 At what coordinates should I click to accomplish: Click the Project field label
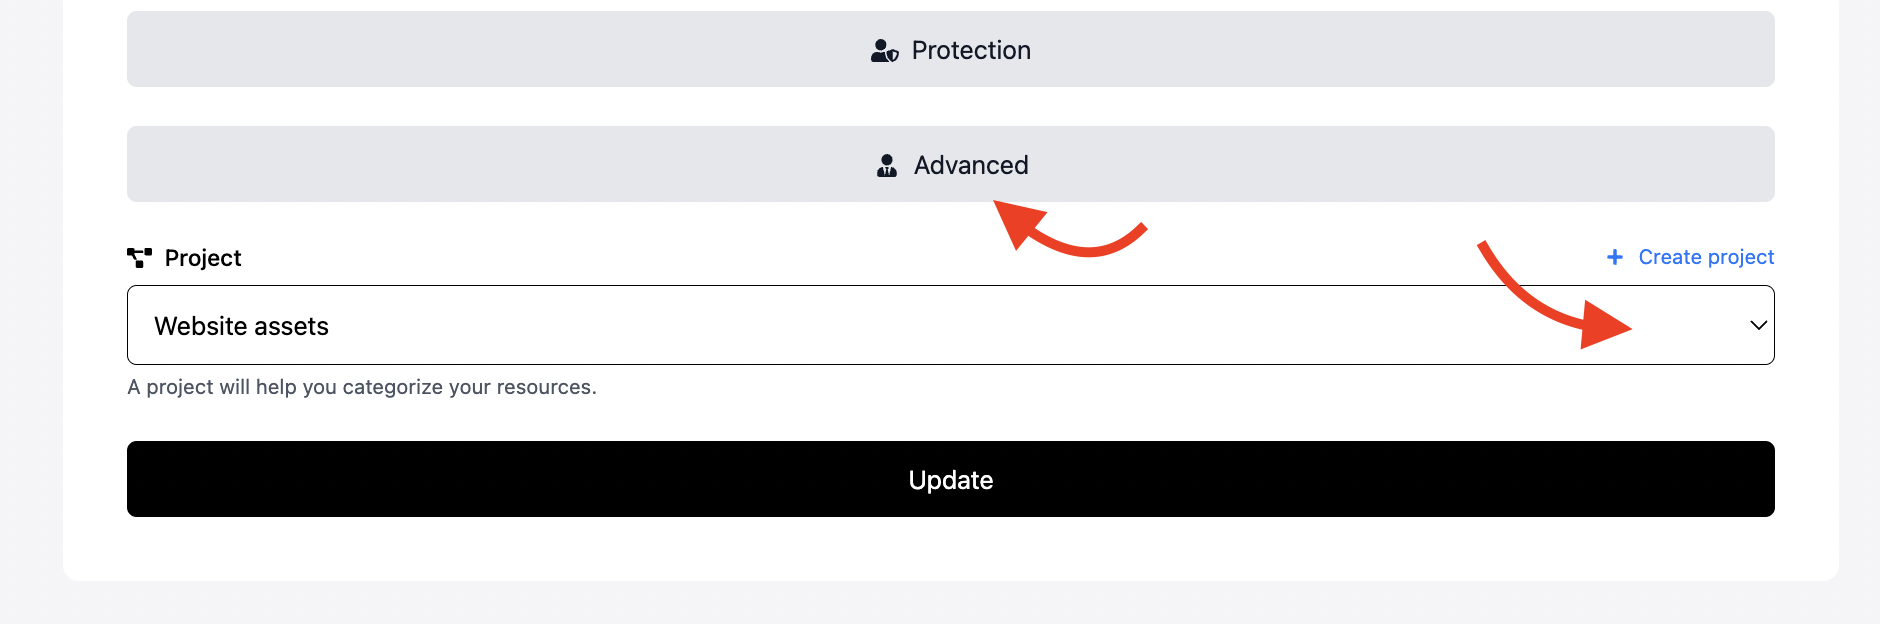coord(203,258)
